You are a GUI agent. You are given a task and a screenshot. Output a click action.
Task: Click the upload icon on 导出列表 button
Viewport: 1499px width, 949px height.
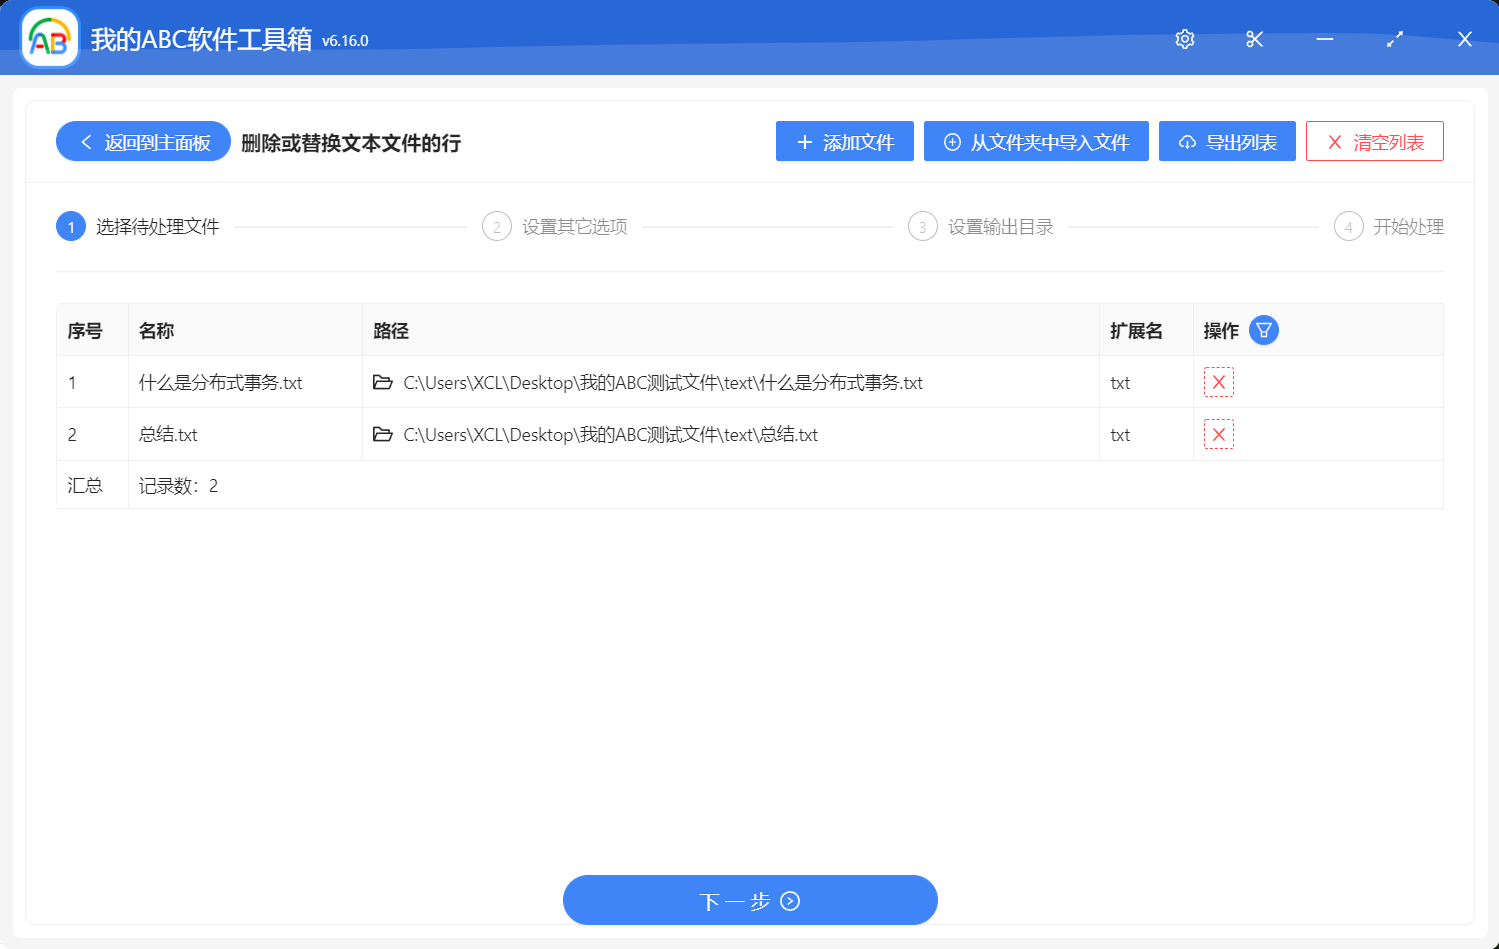[1187, 141]
